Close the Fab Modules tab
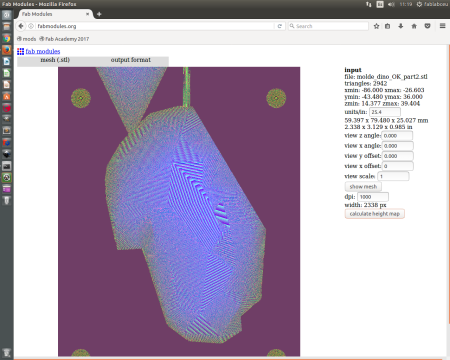Screen dimensions: 450x360 (x=88, y=14)
